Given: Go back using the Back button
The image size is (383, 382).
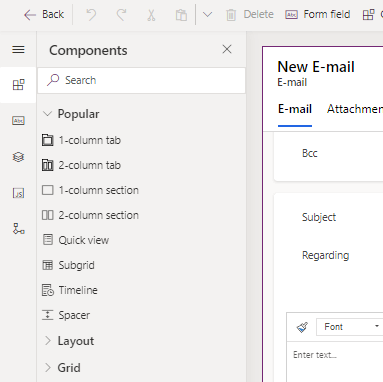Looking at the screenshot, I should 44,15.
